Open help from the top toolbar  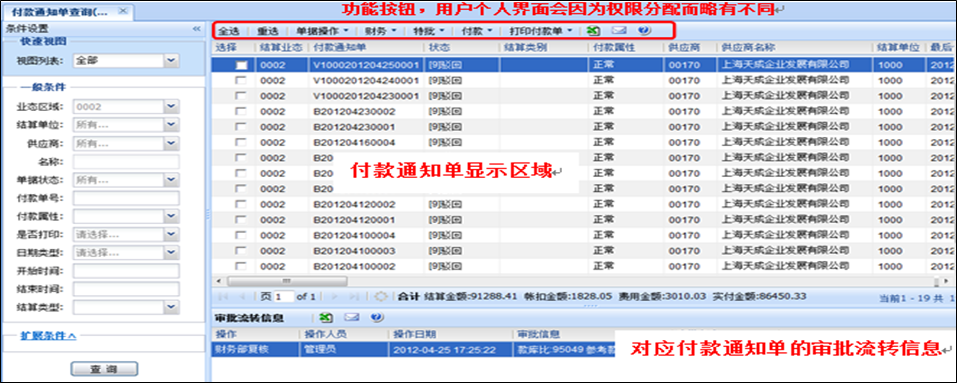click(x=643, y=30)
